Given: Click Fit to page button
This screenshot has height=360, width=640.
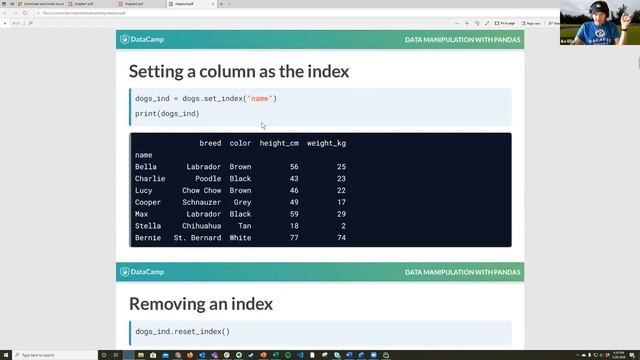Looking at the screenshot, I should click(x=505, y=23).
